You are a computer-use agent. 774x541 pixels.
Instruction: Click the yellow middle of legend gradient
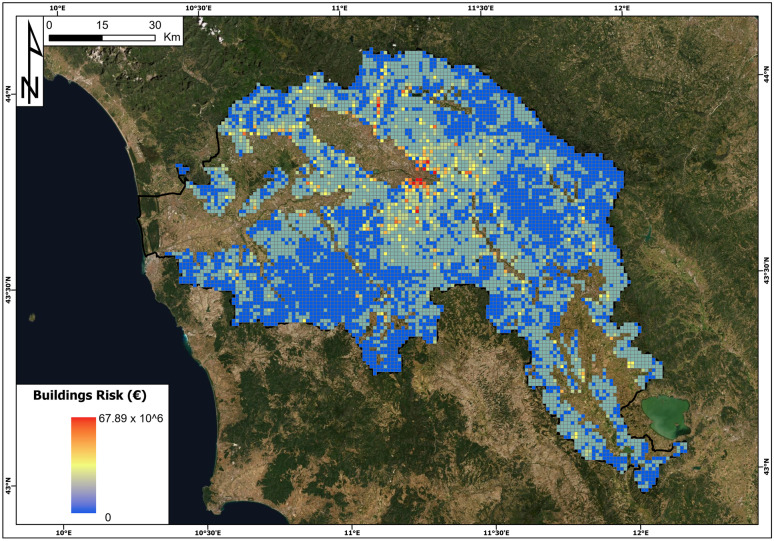[83, 466]
